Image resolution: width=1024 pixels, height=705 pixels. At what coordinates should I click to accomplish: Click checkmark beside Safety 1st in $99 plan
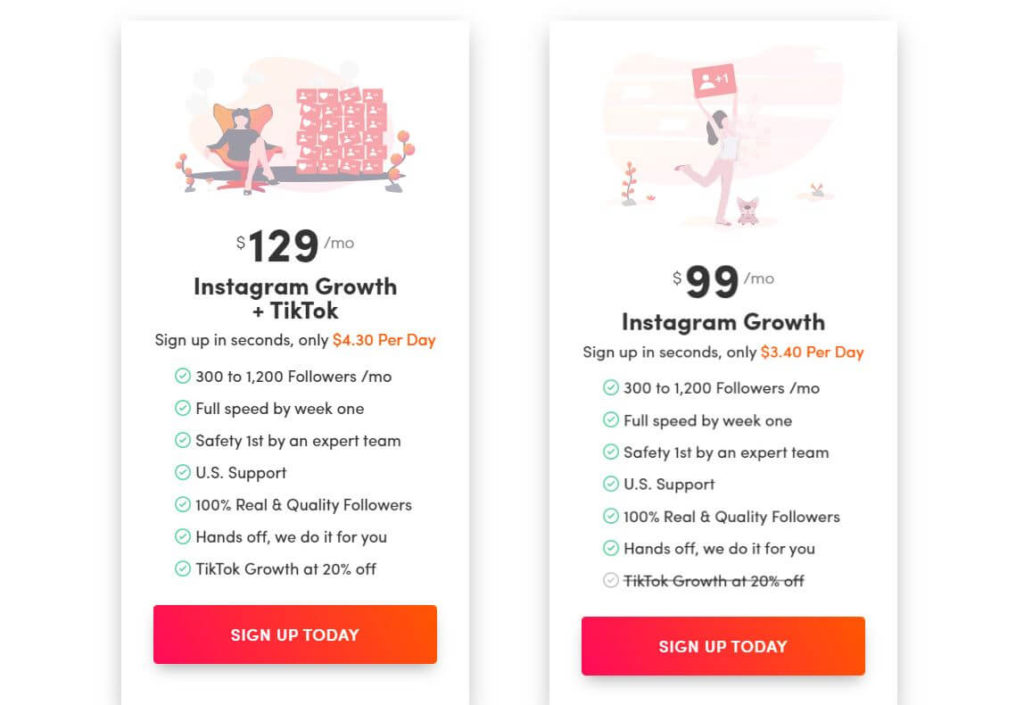click(611, 452)
